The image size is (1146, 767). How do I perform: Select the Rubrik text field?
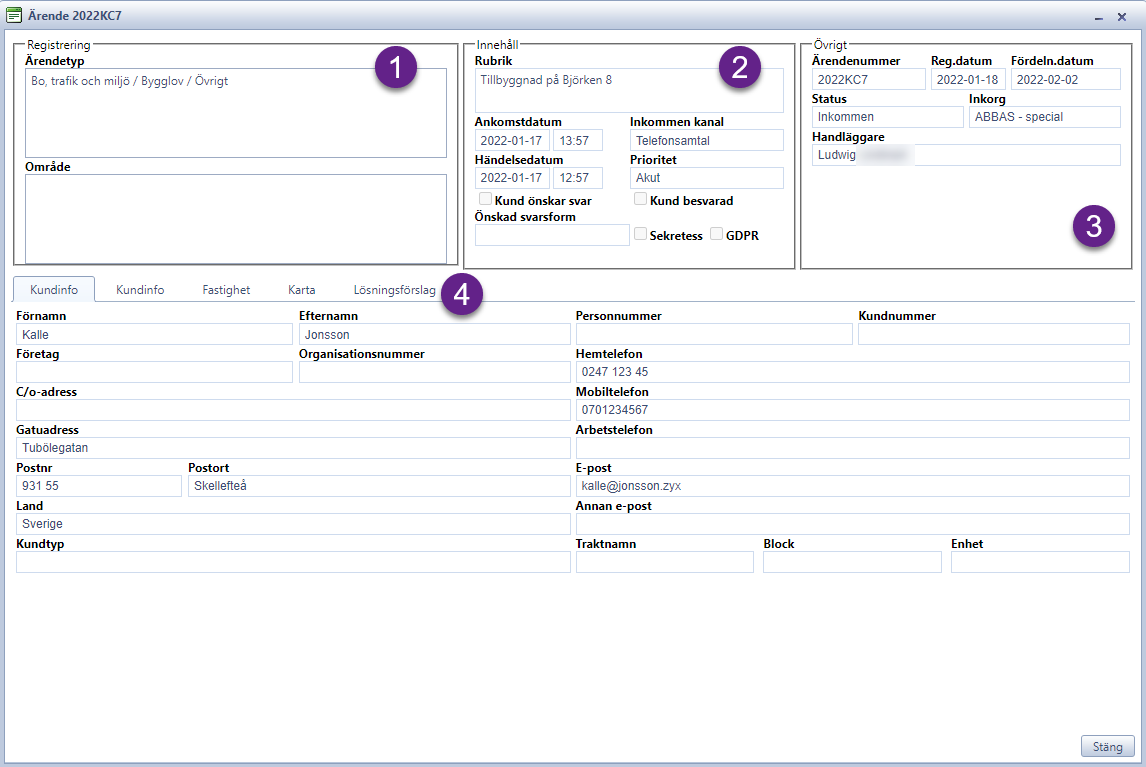(629, 91)
